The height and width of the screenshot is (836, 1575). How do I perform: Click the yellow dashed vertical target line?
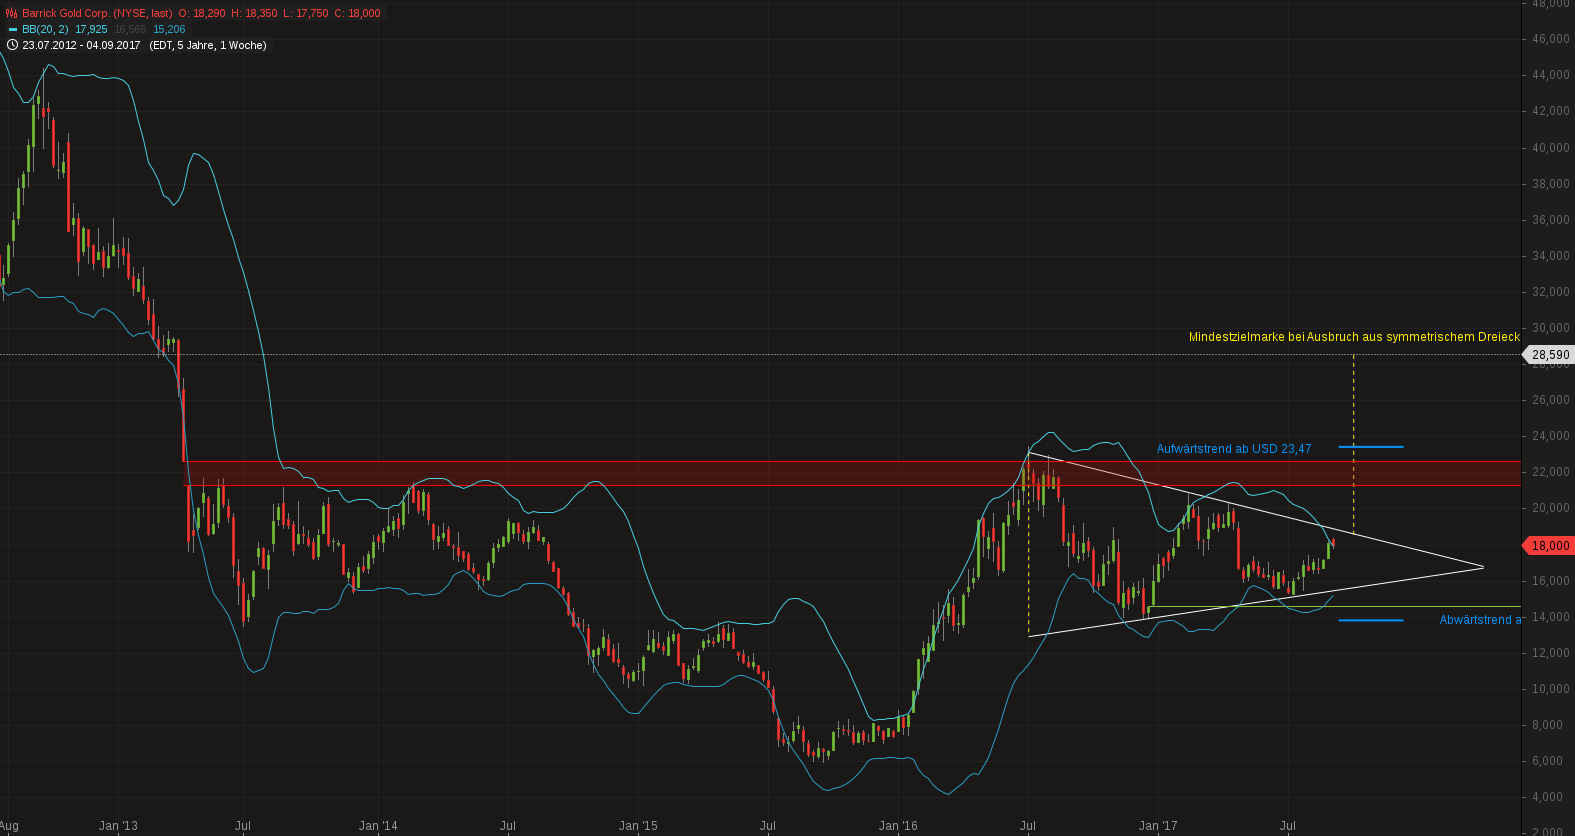1353,440
